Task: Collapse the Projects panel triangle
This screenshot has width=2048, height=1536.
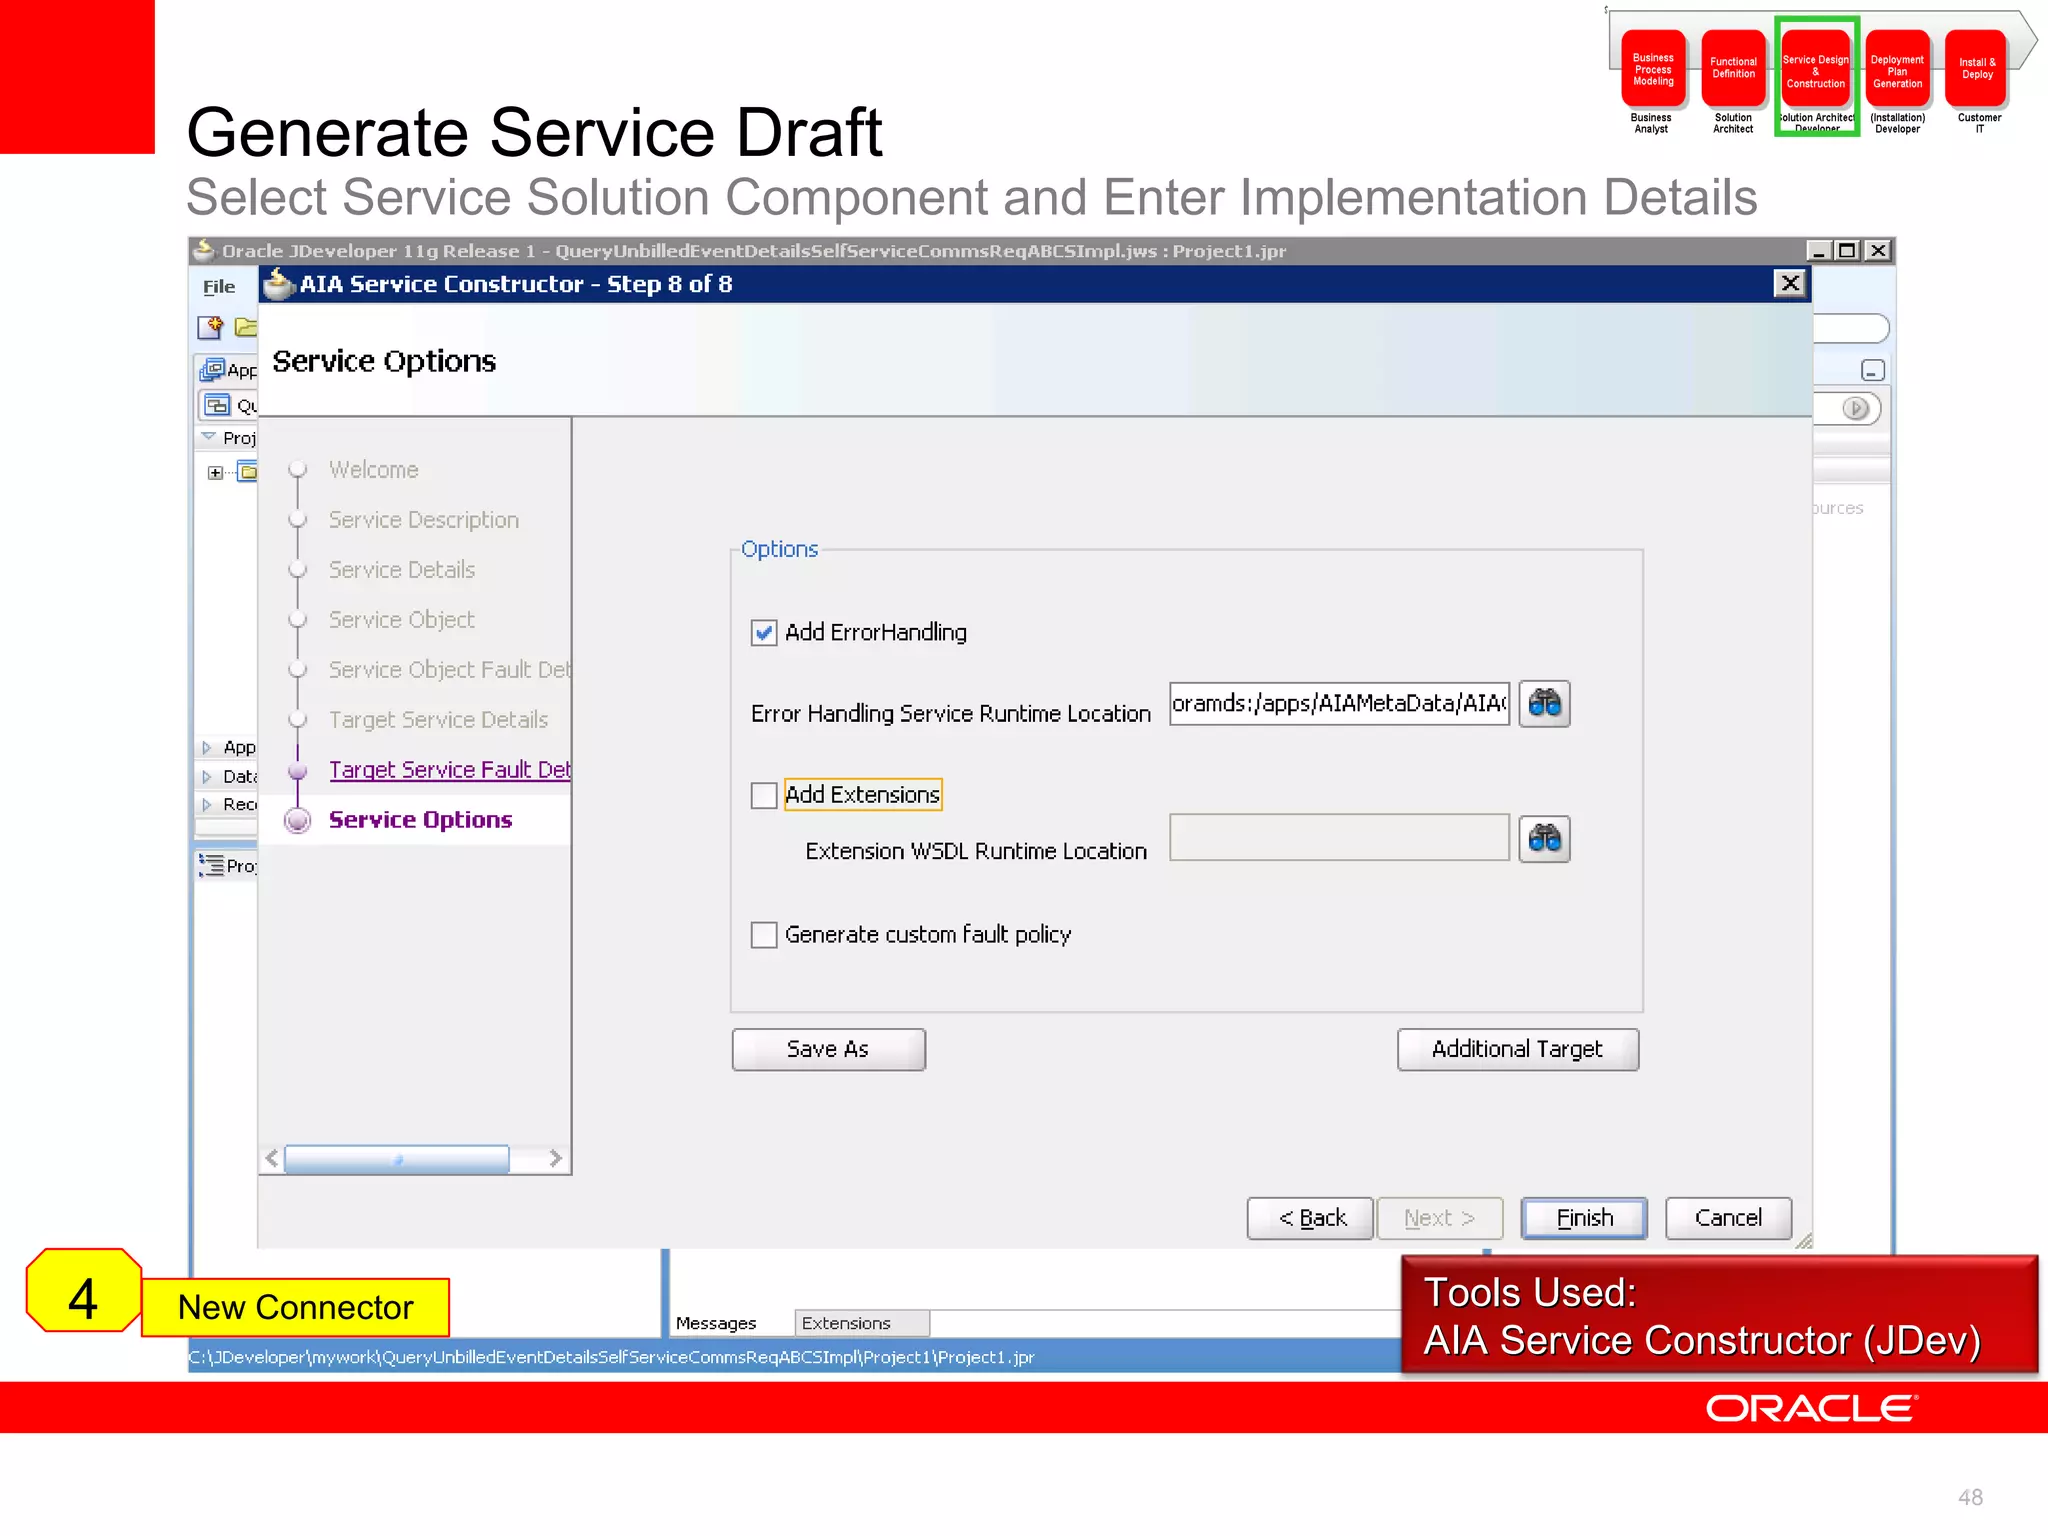Action: click(208, 437)
